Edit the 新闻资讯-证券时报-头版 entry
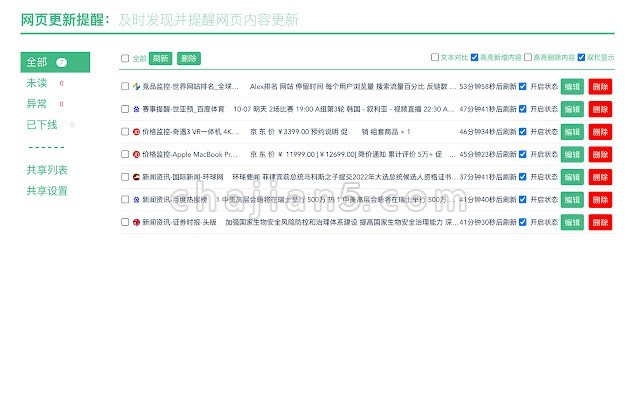The image size is (640, 400). click(572, 222)
